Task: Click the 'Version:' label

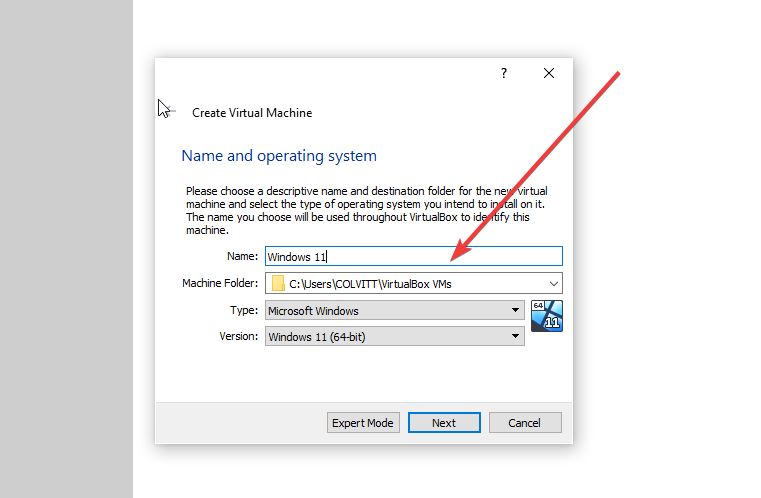Action: click(x=238, y=336)
